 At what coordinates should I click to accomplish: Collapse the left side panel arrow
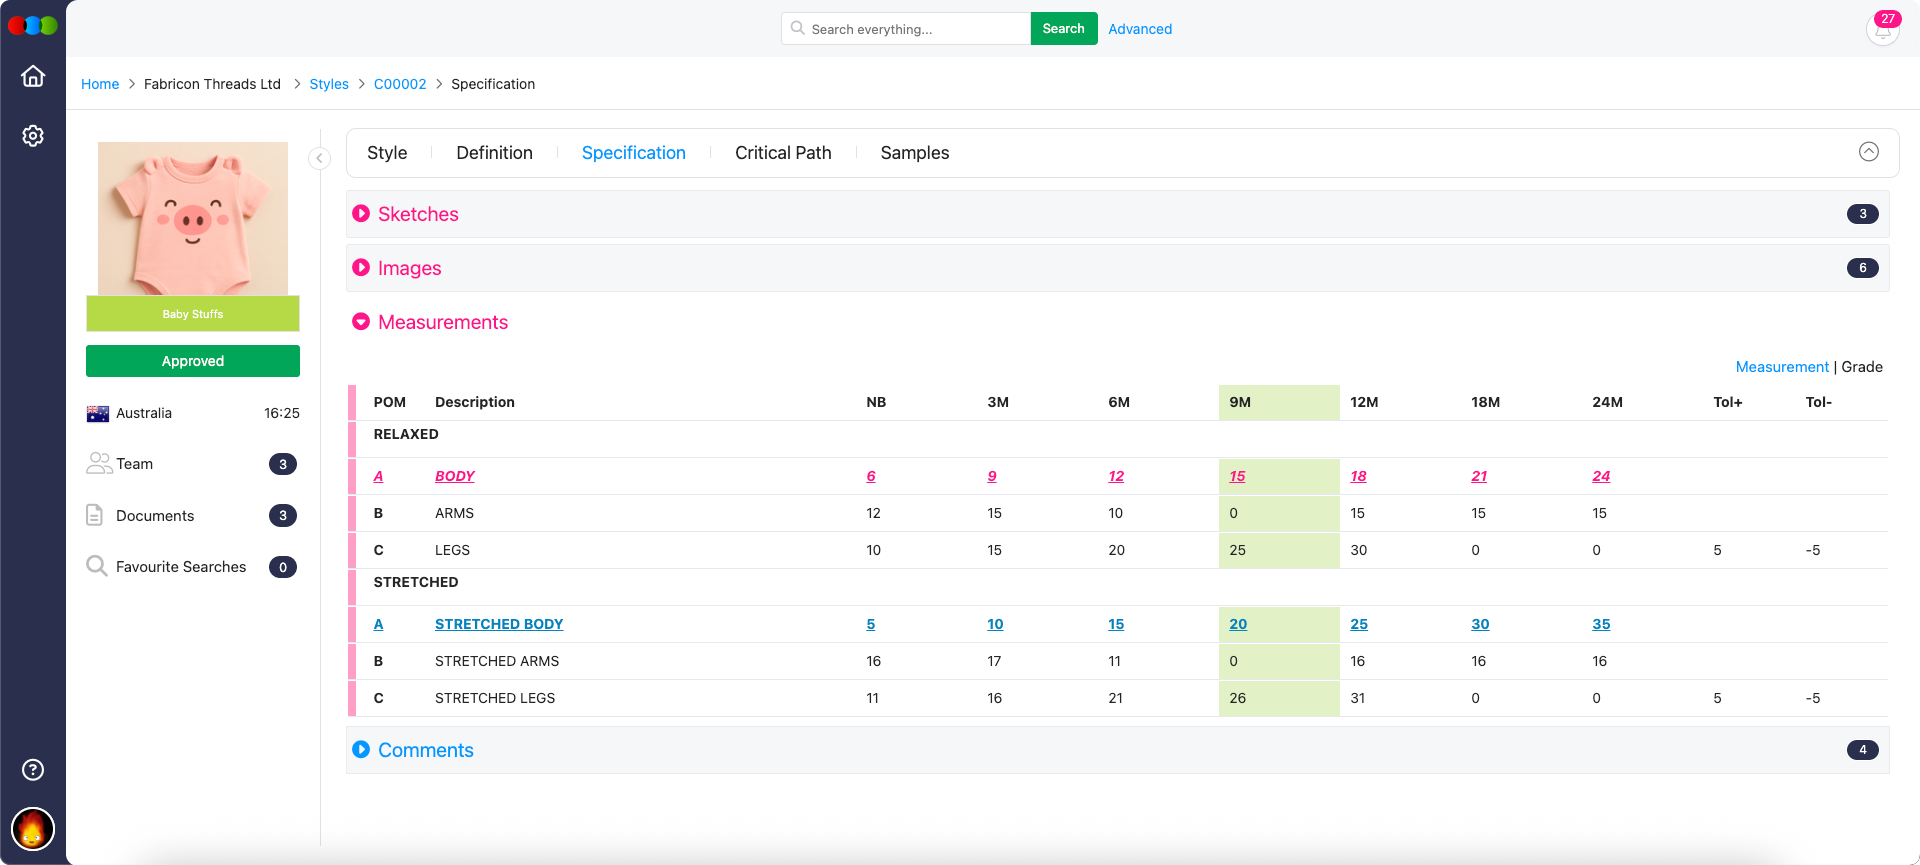pyautogui.click(x=319, y=158)
